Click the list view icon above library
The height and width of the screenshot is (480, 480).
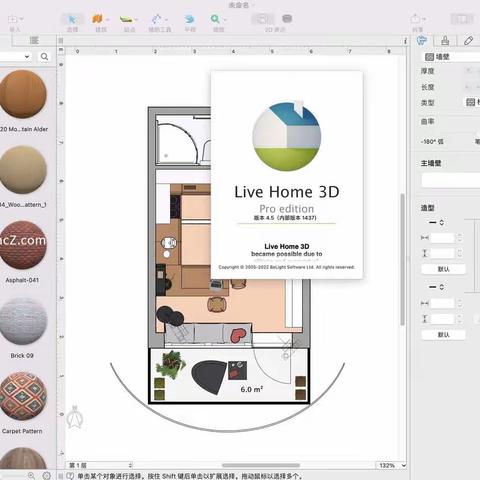(34, 40)
